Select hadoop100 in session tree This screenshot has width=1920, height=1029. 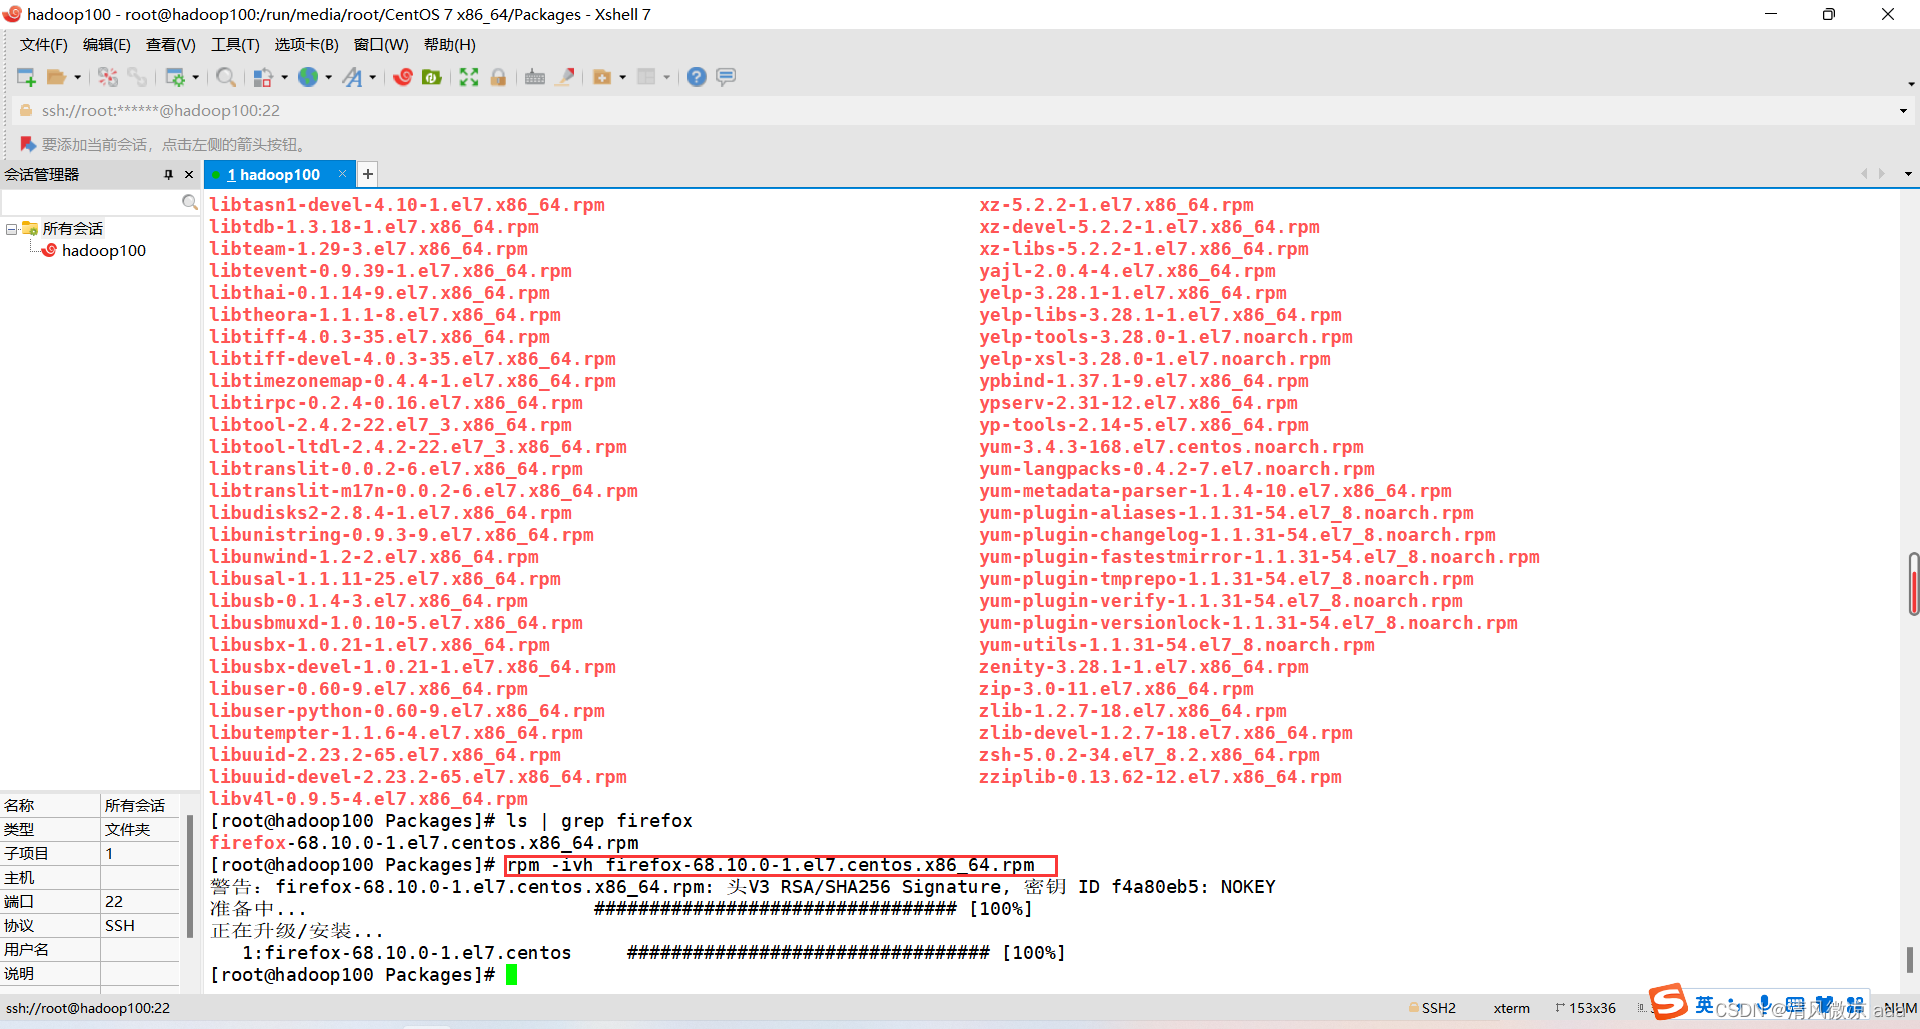tap(103, 251)
